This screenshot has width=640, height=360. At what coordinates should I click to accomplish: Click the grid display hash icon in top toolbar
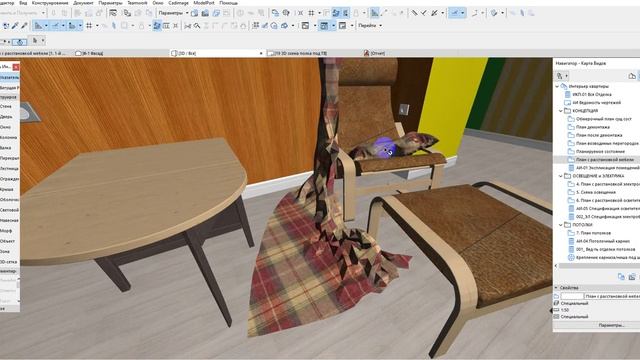[311, 13]
